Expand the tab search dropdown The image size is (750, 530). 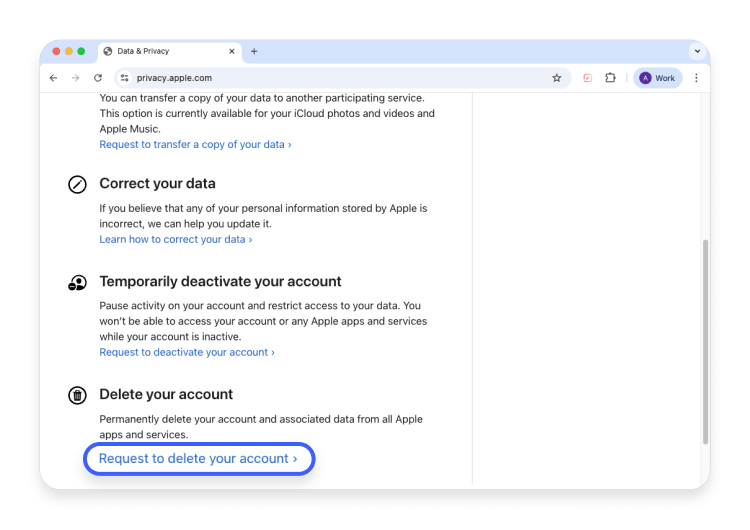tap(697, 51)
